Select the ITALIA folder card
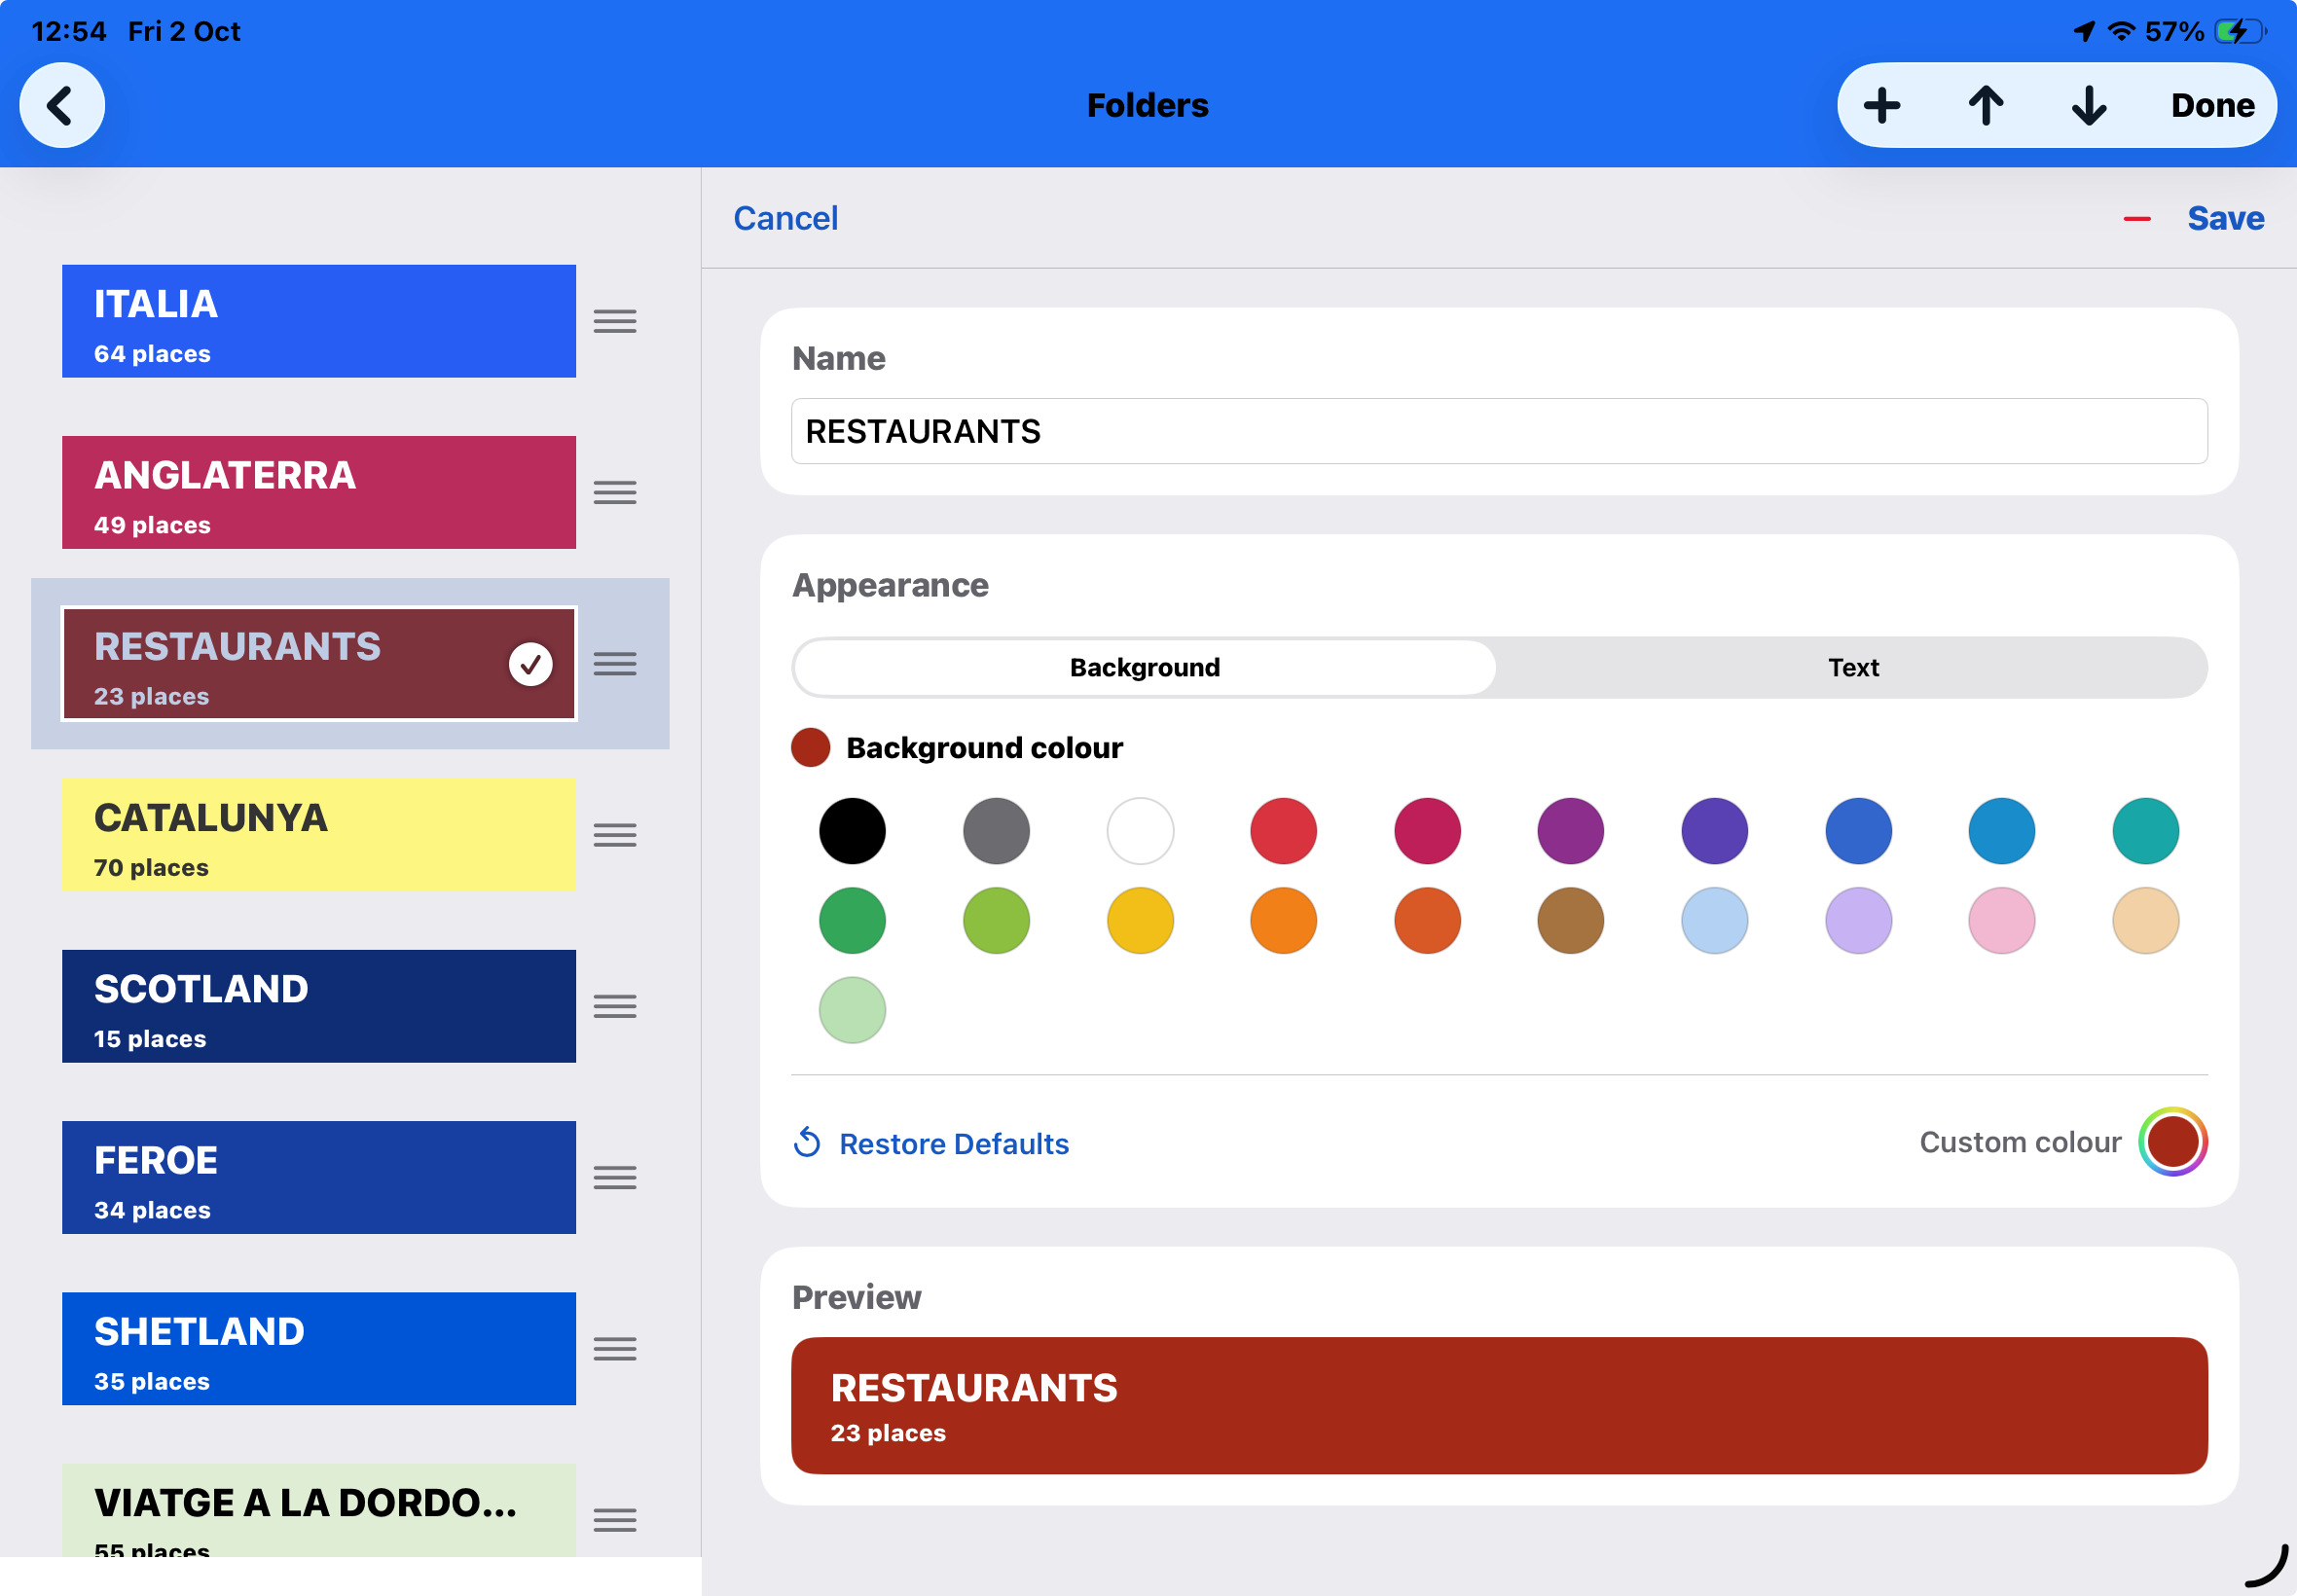This screenshot has height=1596, width=2297. click(x=319, y=321)
